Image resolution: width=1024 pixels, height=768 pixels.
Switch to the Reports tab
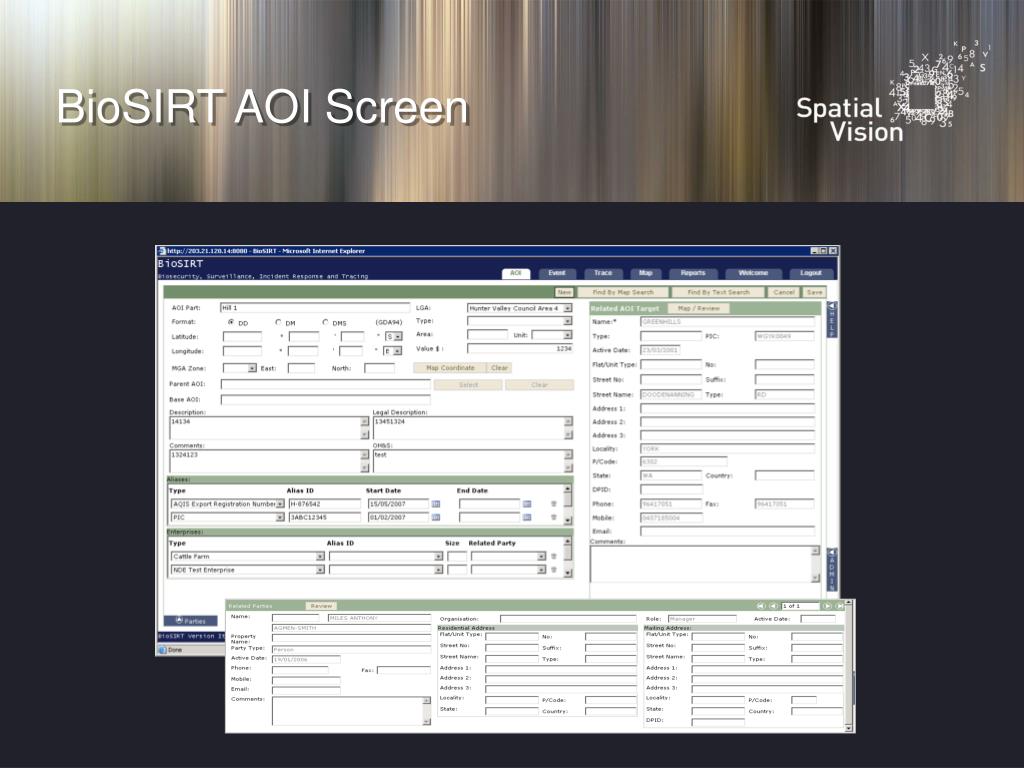tap(693, 273)
